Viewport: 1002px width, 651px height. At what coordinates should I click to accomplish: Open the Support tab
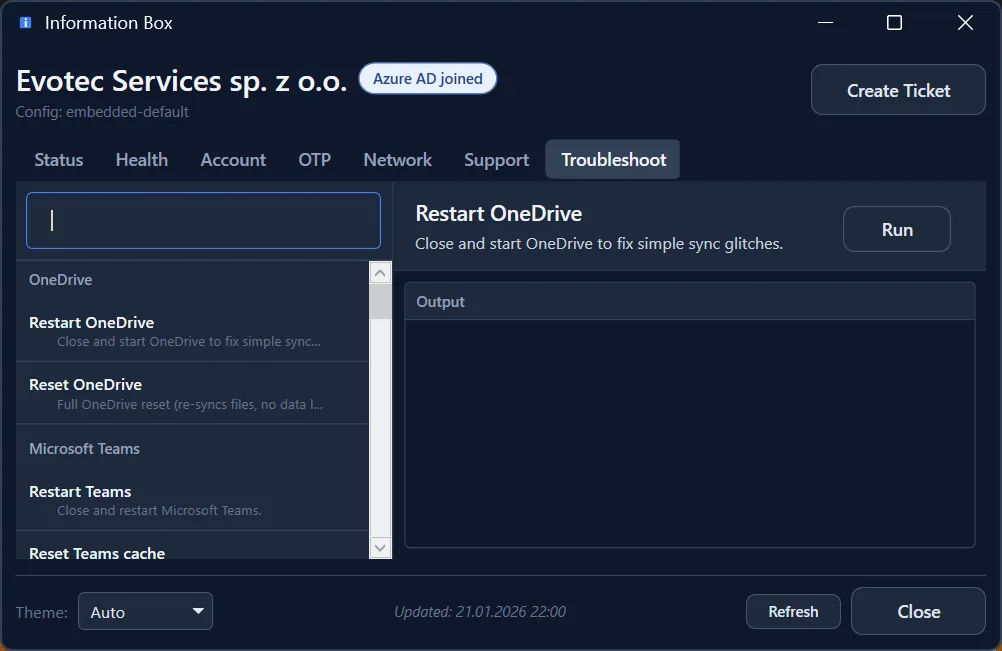[x=497, y=160]
